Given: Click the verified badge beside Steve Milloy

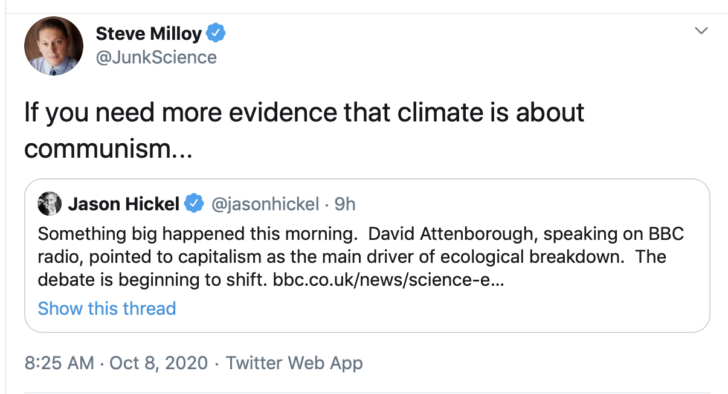Looking at the screenshot, I should tap(215, 33).
